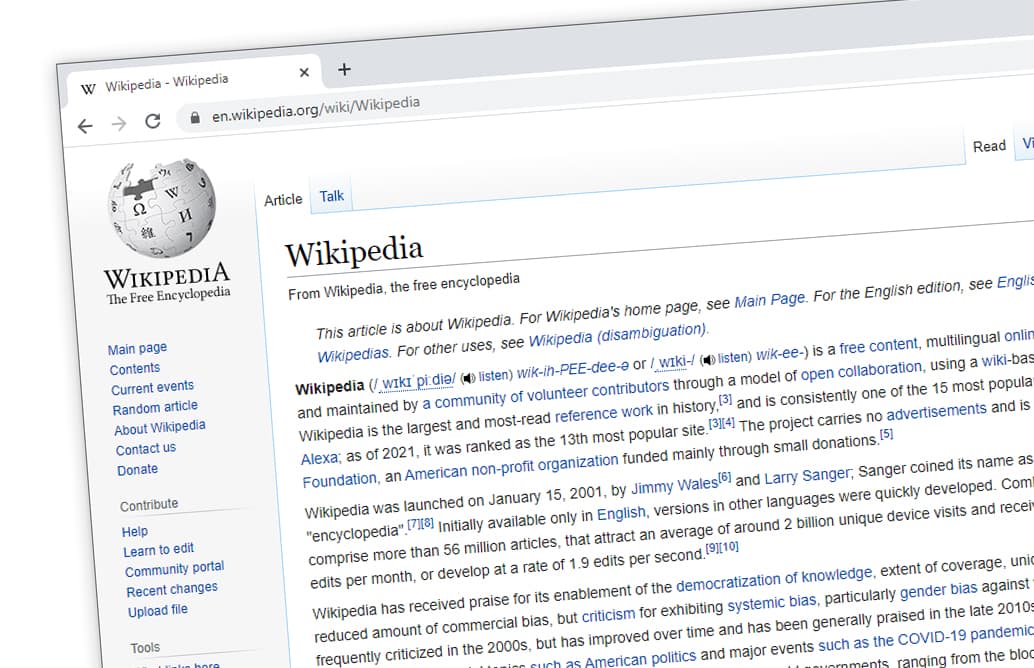Close the Wikipedia browser tab
Viewport: 1034px width, 668px height.
304,73
